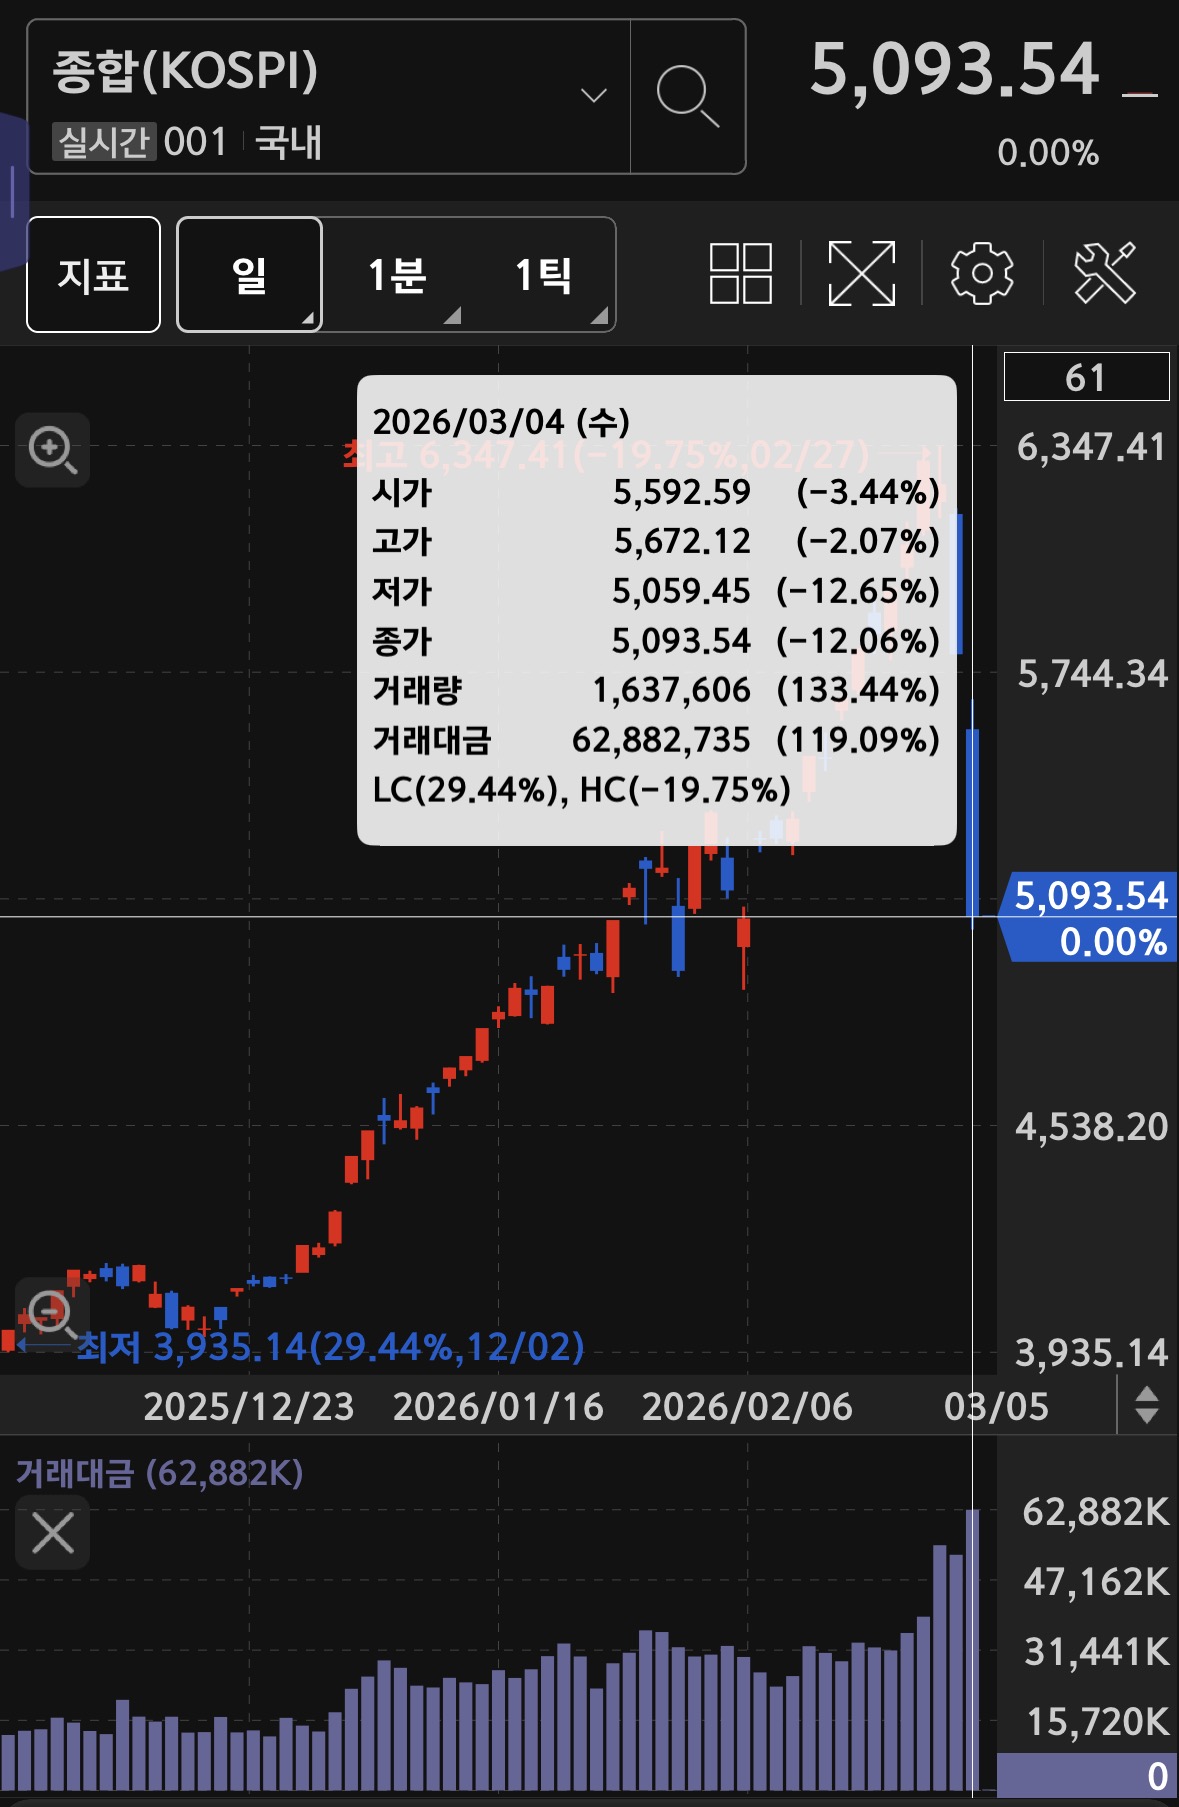
Task: Click the 종가 5,093.54 tooltip row
Action: pyautogui.click(x=656, y=640)
